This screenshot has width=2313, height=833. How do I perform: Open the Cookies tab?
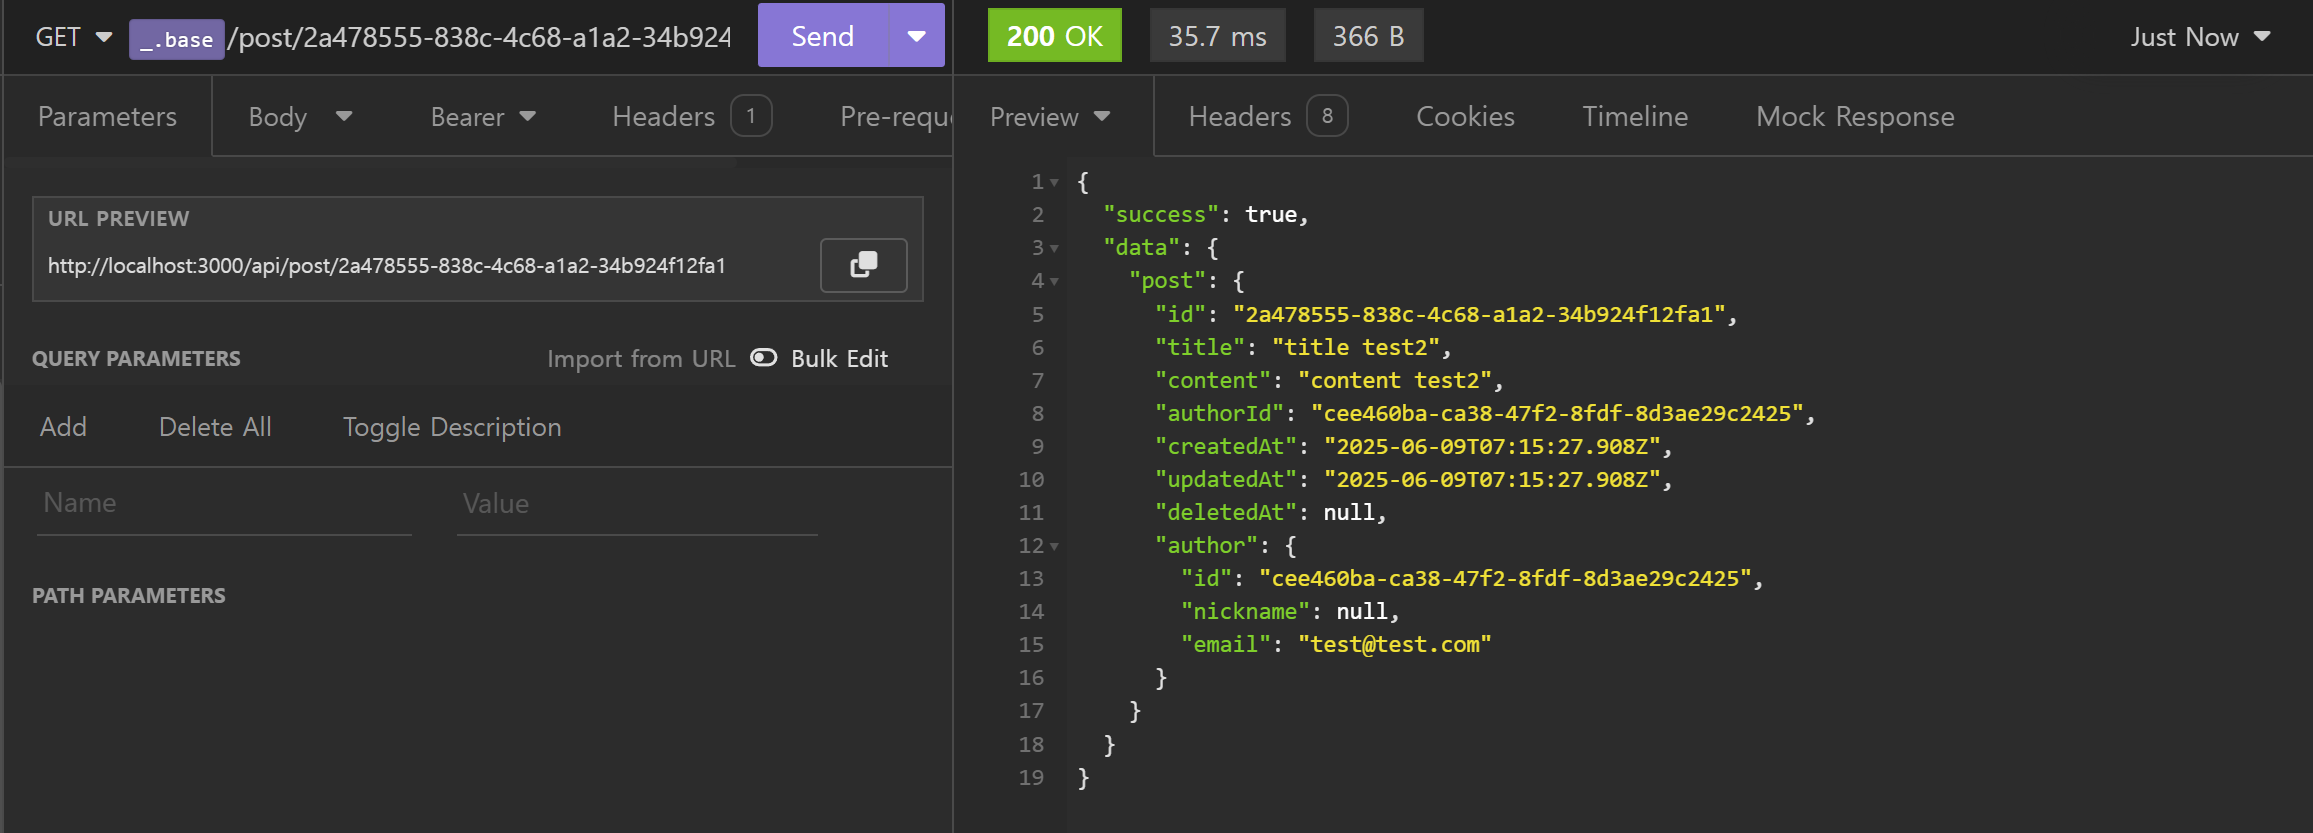click(1465, 116)
